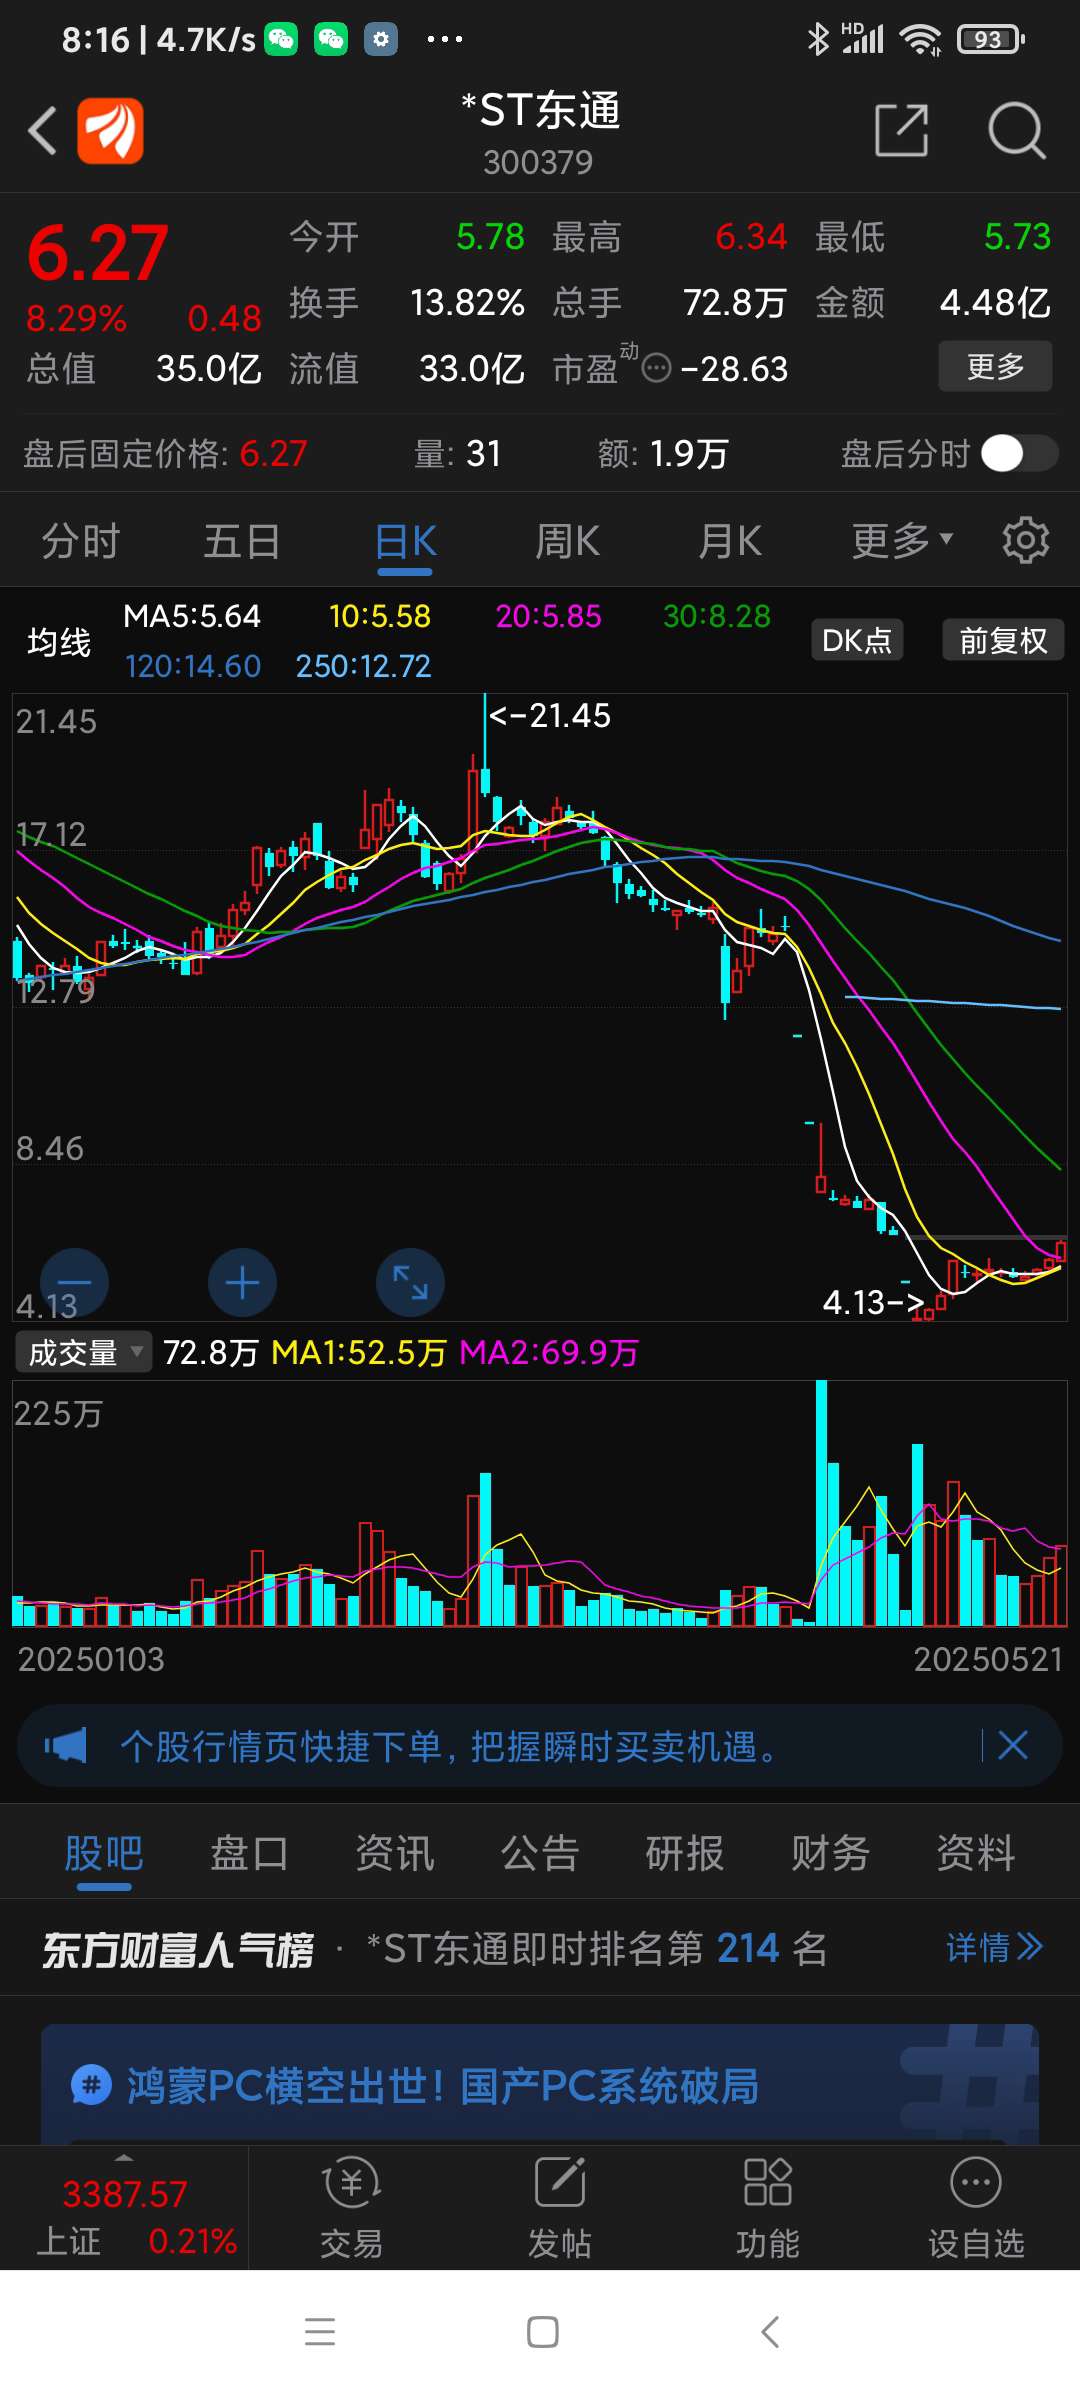
Task: Tap the hashtag topic icon
Action: pos(91,2086)
